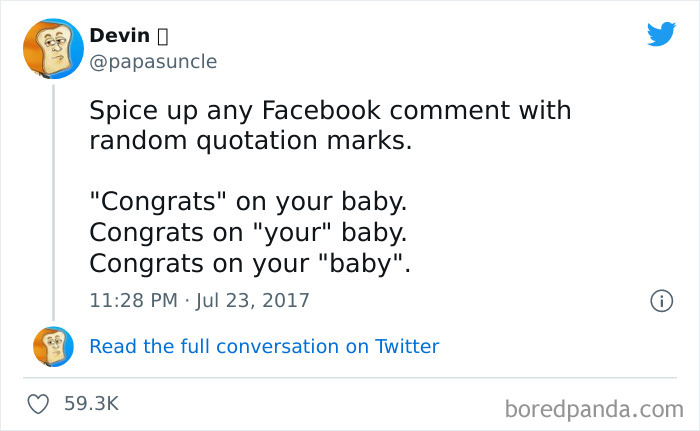The height and width of the screenshot is (431, 700).
Task: Open the tweet info circle icon
Action: 660,300
